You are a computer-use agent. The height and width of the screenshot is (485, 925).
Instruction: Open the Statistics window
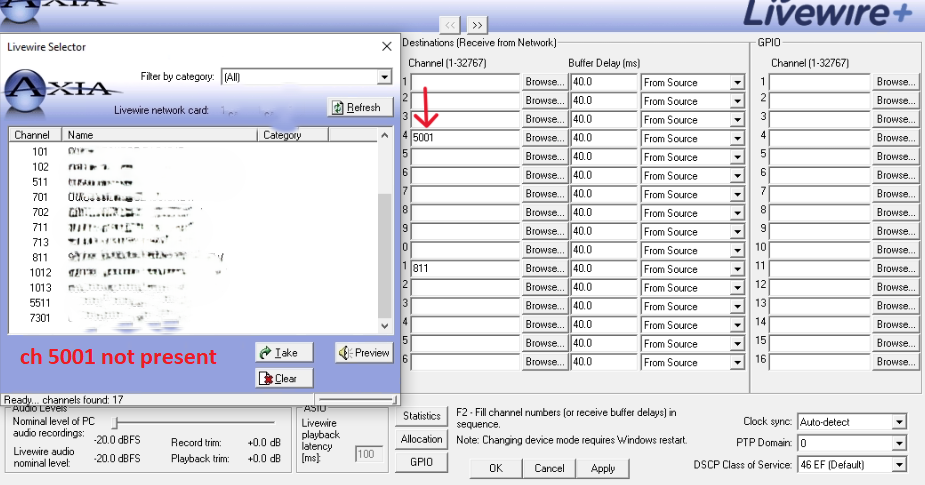(421, 416)
